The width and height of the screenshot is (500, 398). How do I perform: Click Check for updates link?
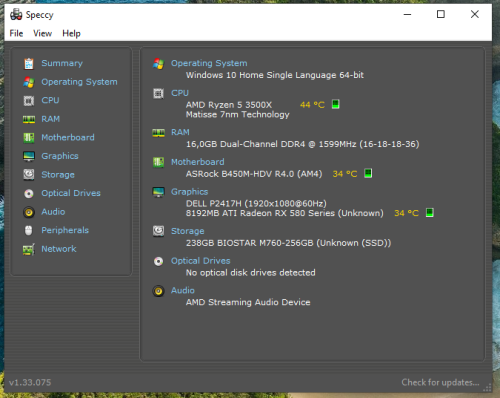[440, 382]
